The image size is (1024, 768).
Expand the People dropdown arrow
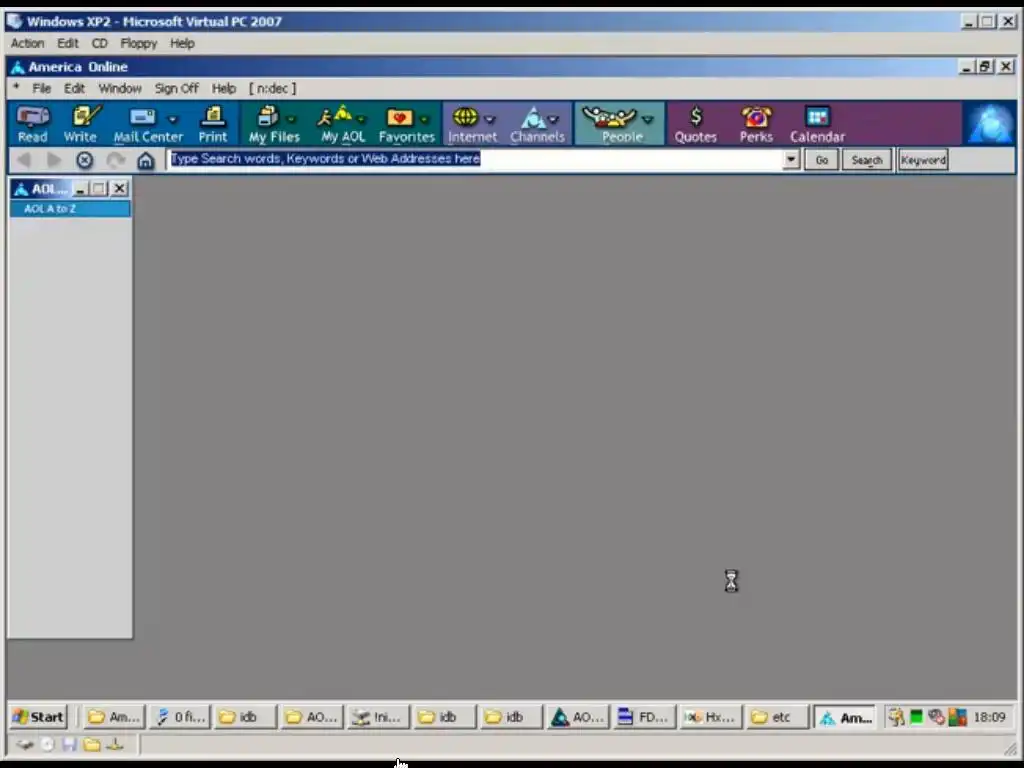[647, 120]
